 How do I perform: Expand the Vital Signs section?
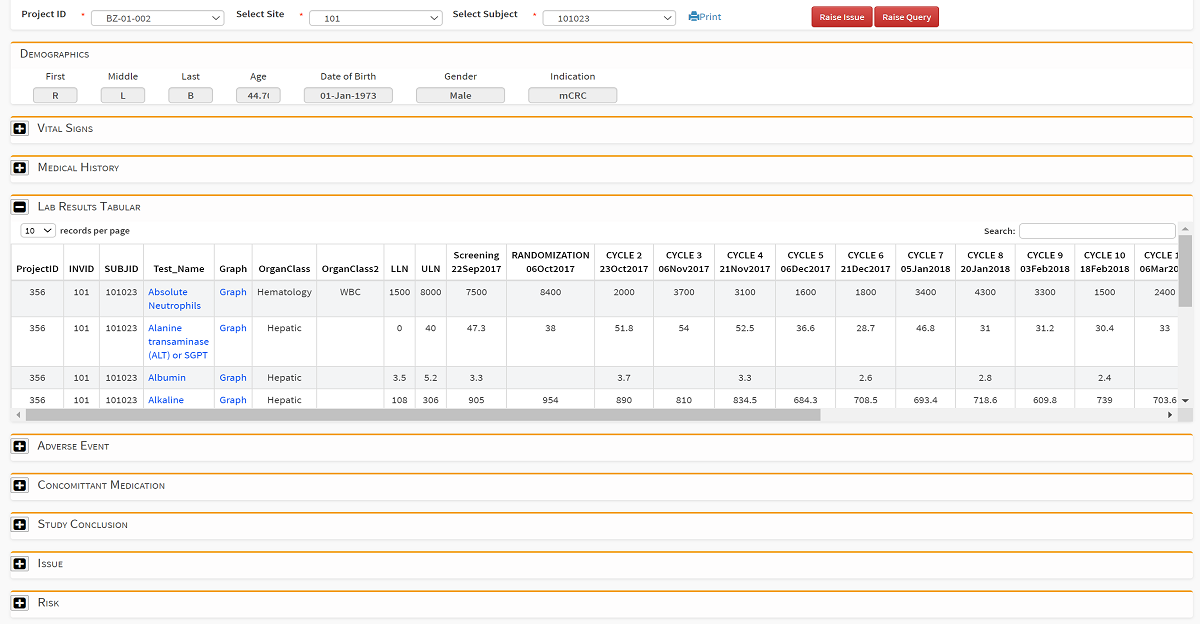pos(19,129)
